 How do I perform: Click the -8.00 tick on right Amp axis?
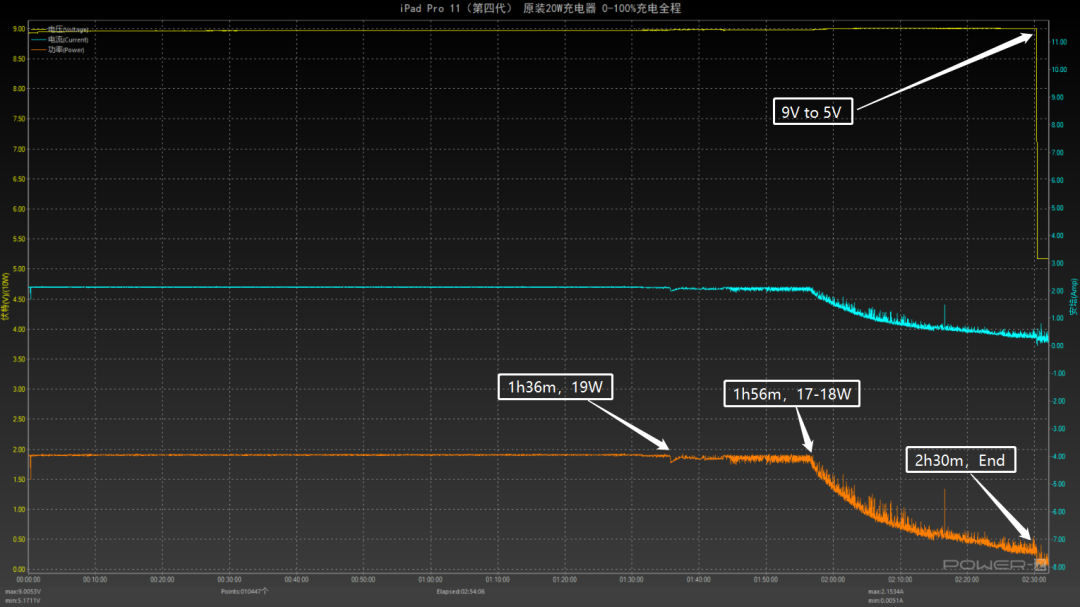1059,567
